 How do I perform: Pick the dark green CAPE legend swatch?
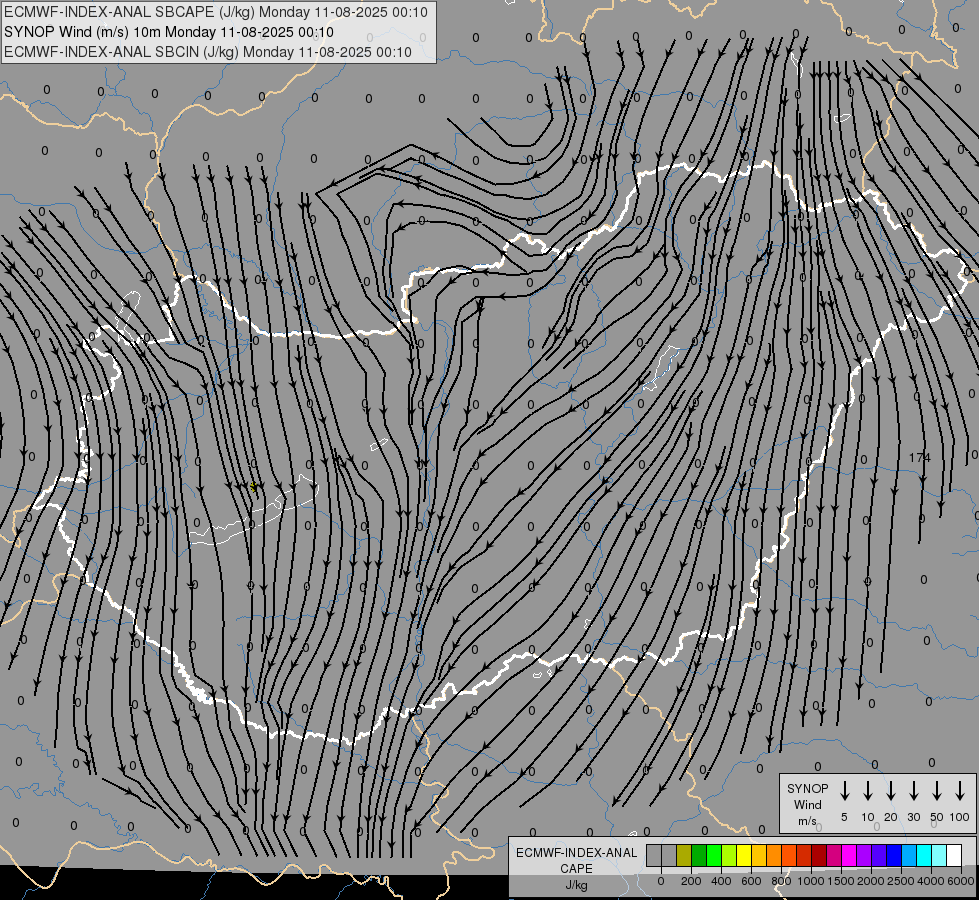coord(699,855)
